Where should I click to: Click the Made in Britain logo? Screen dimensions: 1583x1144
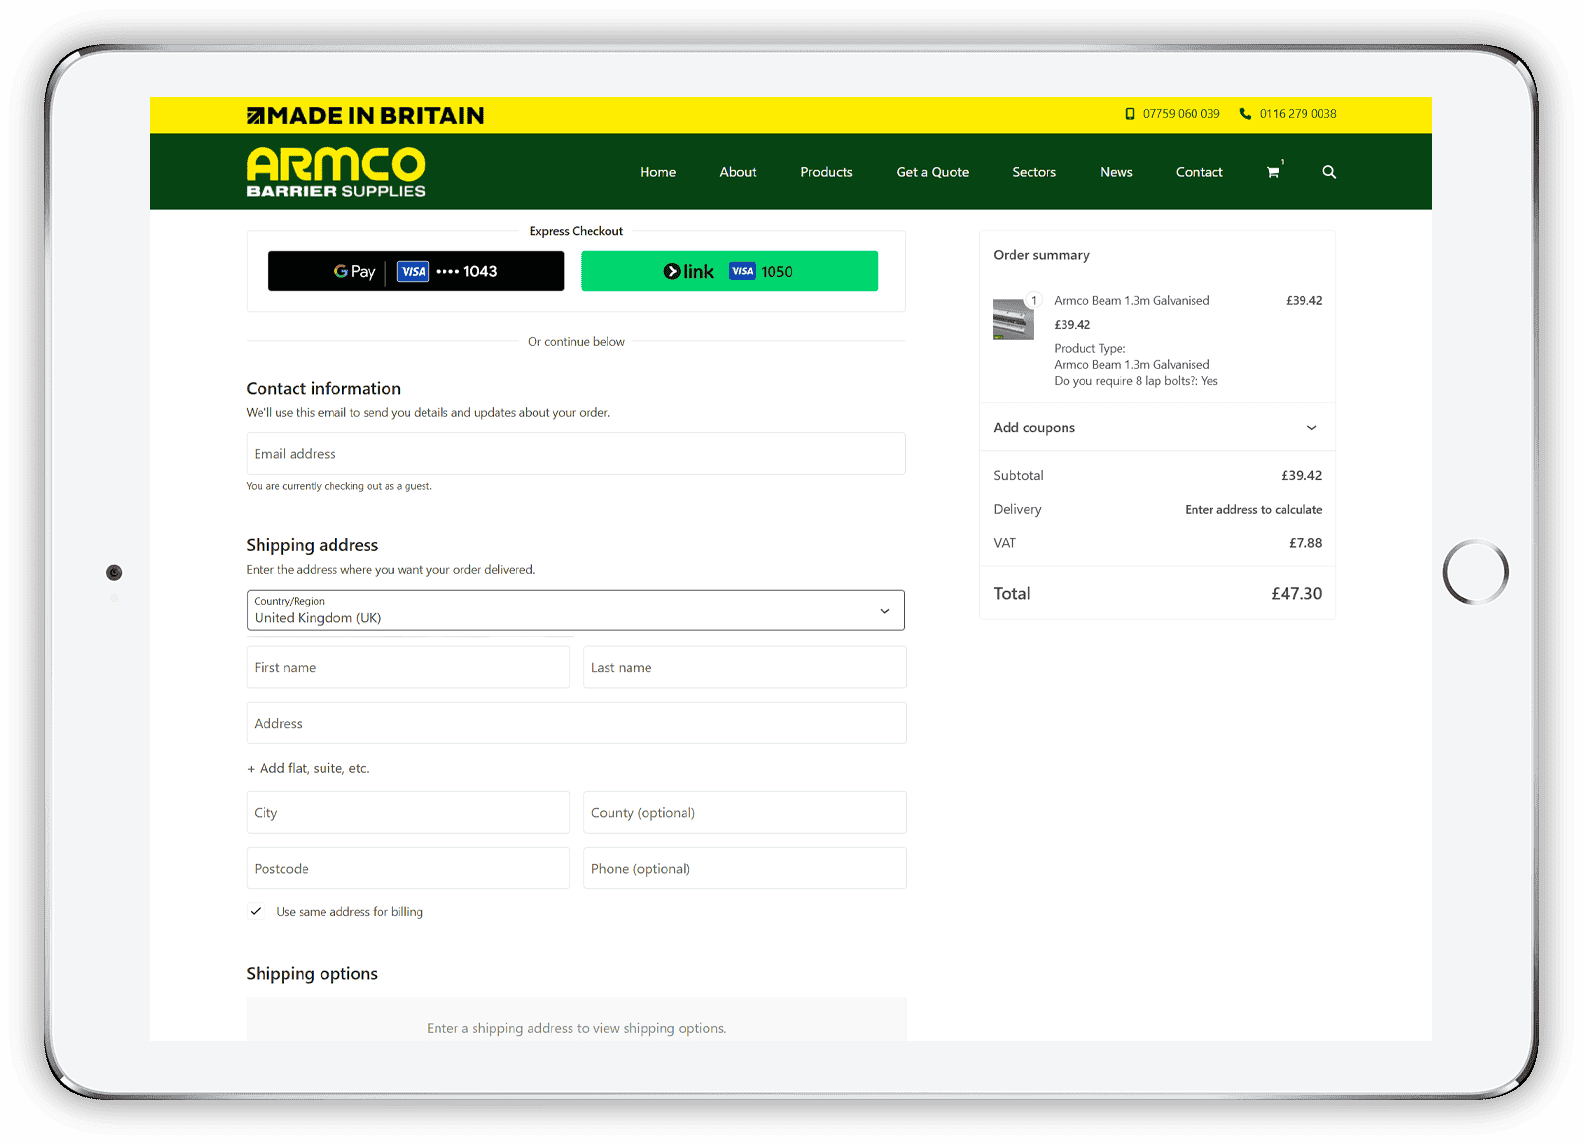tap(365, 116)
